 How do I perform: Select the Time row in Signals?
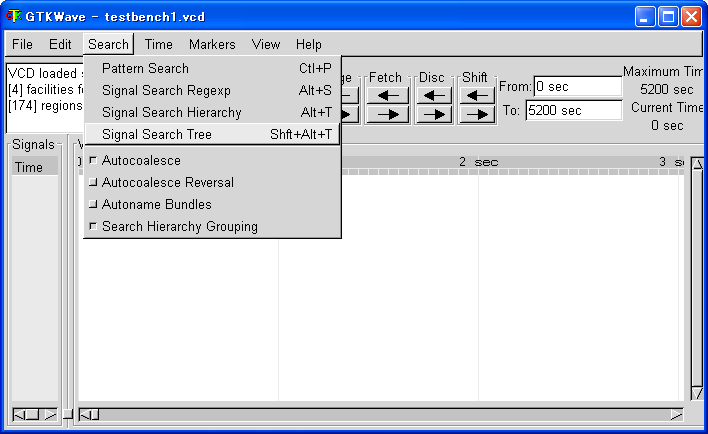point(35,167)
